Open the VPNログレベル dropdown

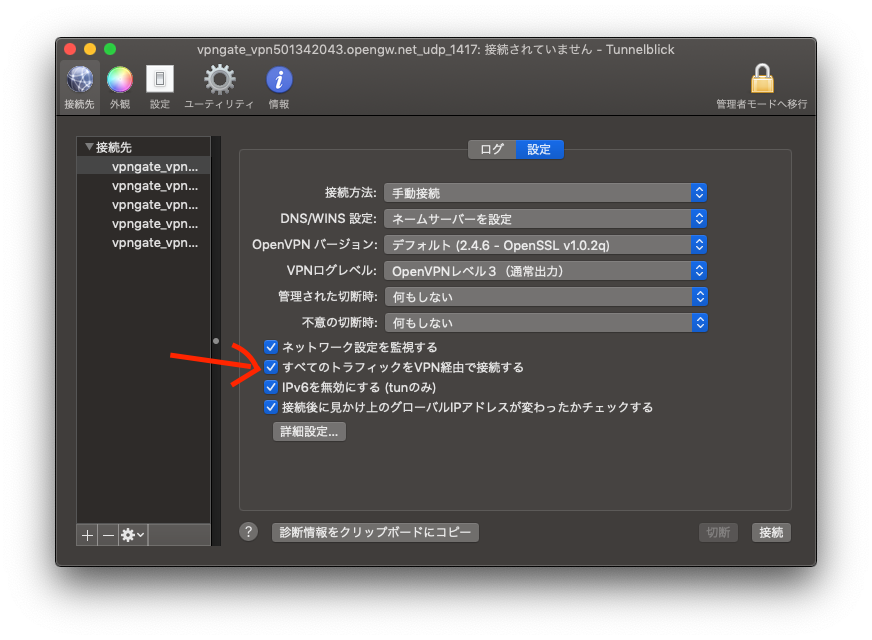tap(546, 271)
